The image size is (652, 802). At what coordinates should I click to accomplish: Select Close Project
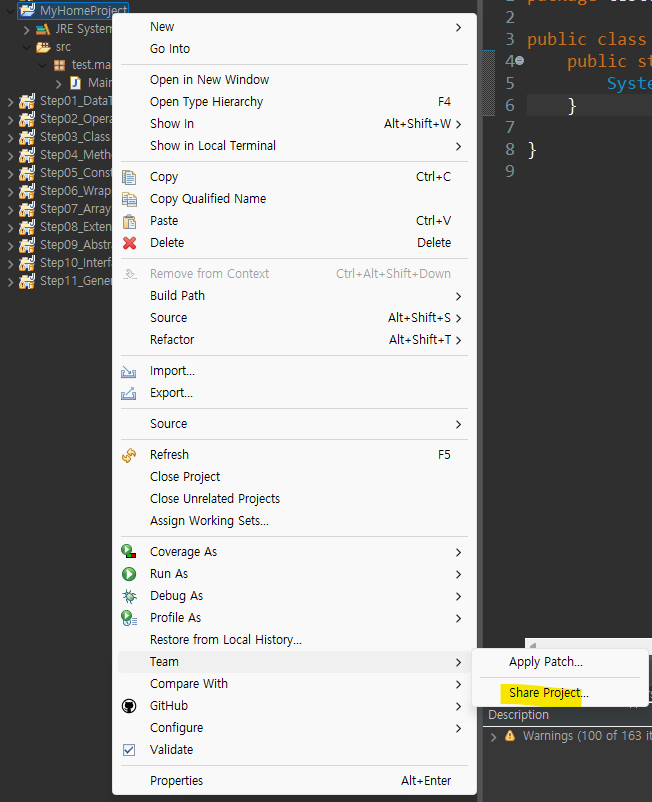pyautogui.click(x=294, y=477)
